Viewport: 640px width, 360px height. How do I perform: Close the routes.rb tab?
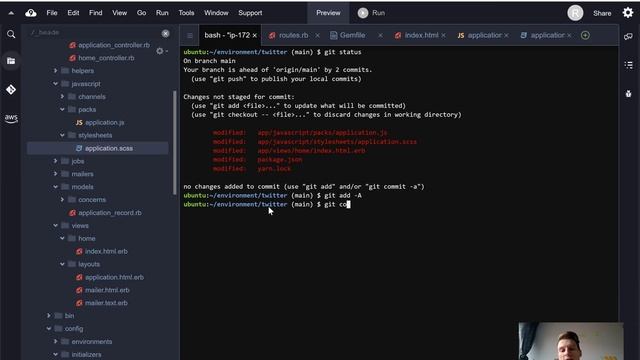pyautogui.click(x=317, y=36)
